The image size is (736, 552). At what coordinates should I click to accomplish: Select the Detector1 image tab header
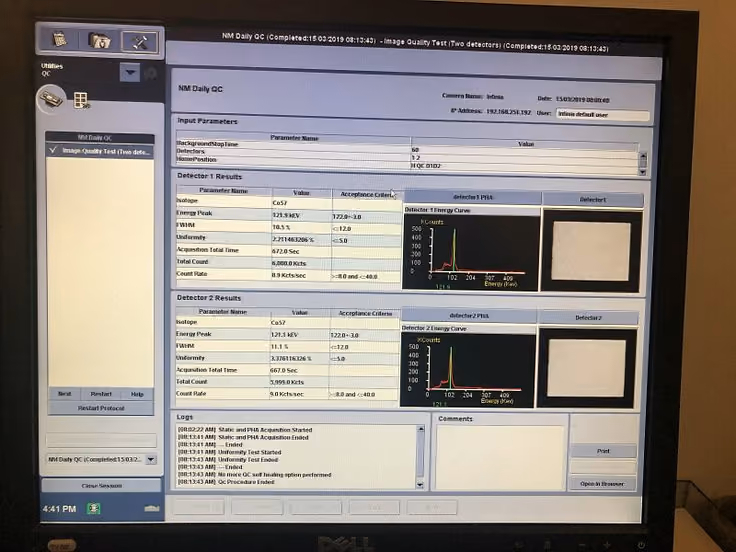[593, 199]
